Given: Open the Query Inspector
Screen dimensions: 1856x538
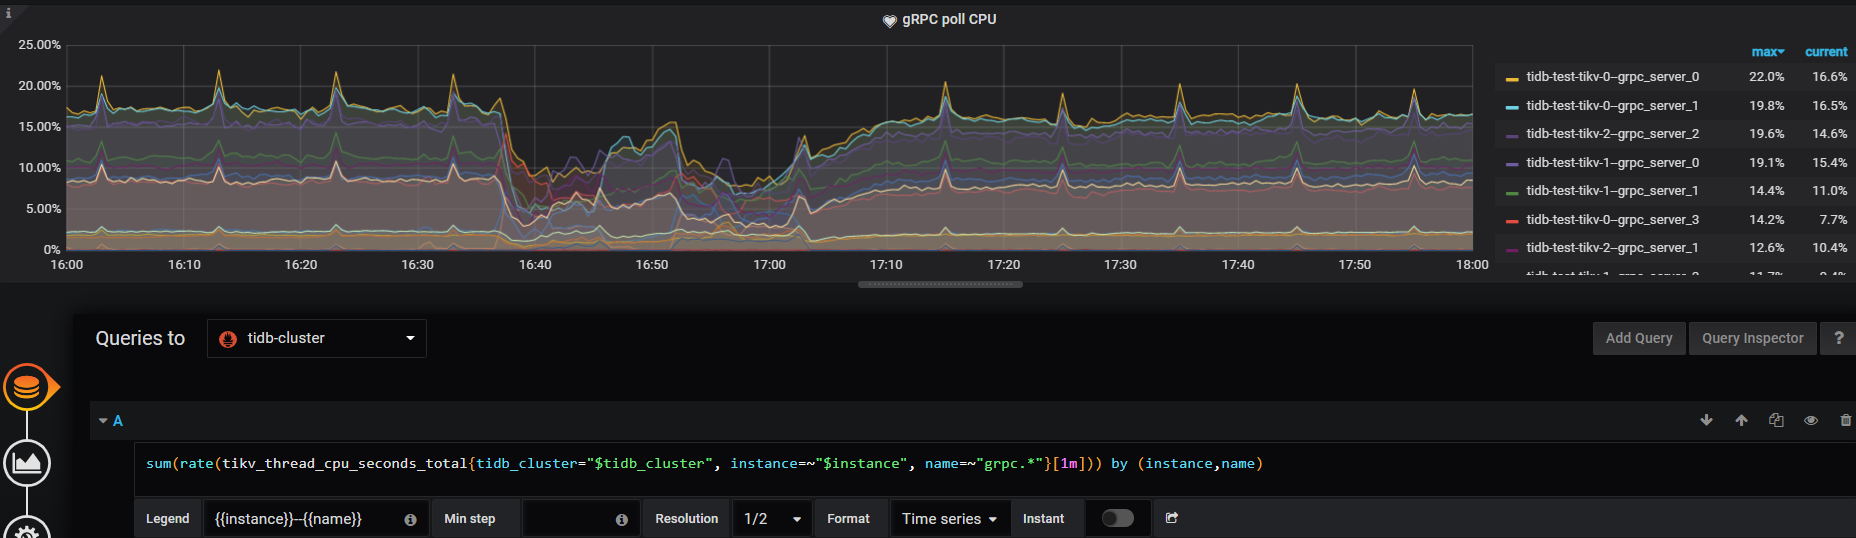Looking at the screenshot, I should [1752, 338].
